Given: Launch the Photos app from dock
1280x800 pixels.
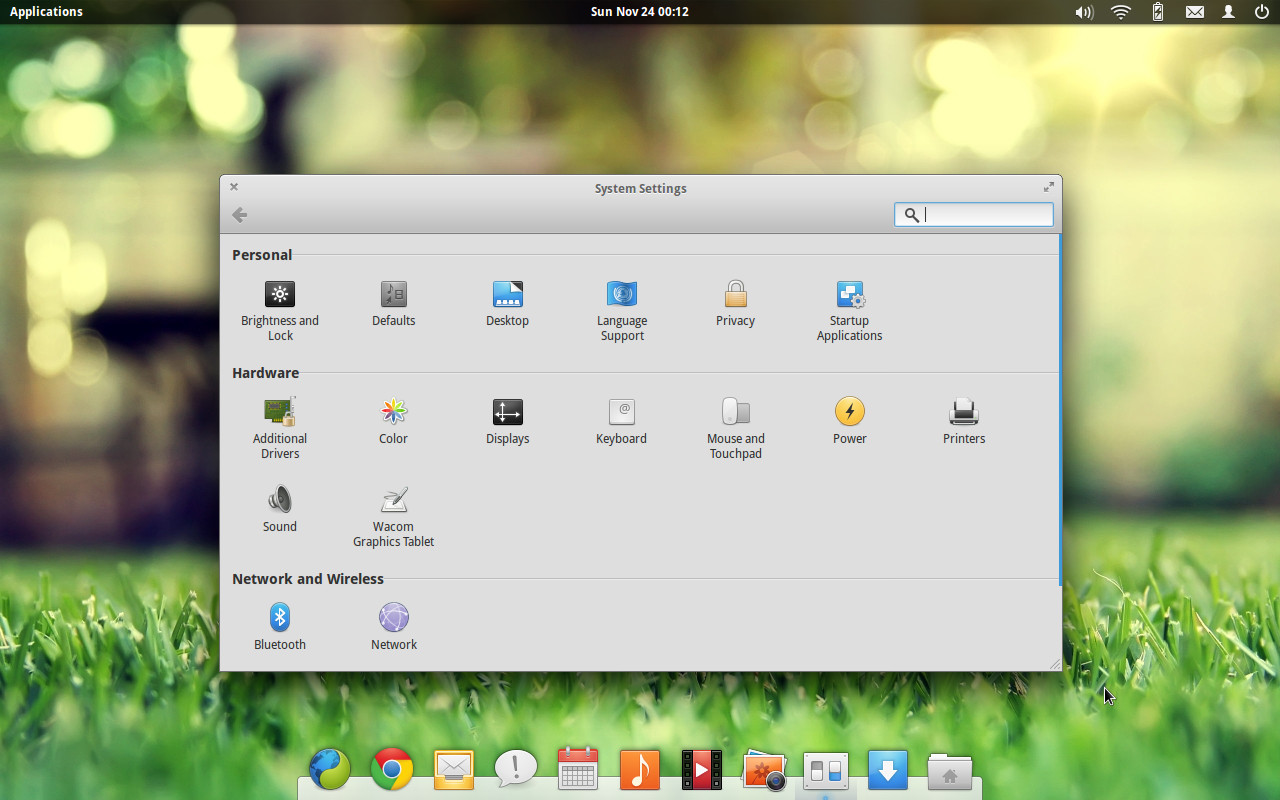Looking at the screenshot, I should 764,769.
